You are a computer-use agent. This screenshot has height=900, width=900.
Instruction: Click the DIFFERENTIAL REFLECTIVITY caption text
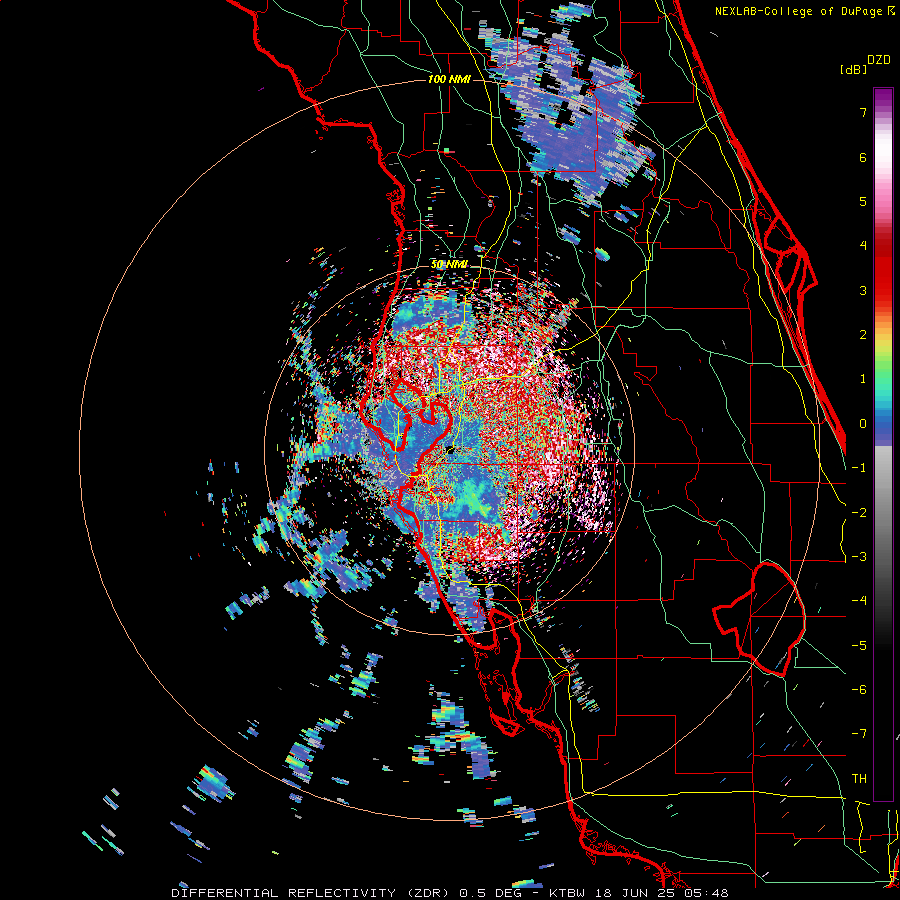click(x=284, y=893)
